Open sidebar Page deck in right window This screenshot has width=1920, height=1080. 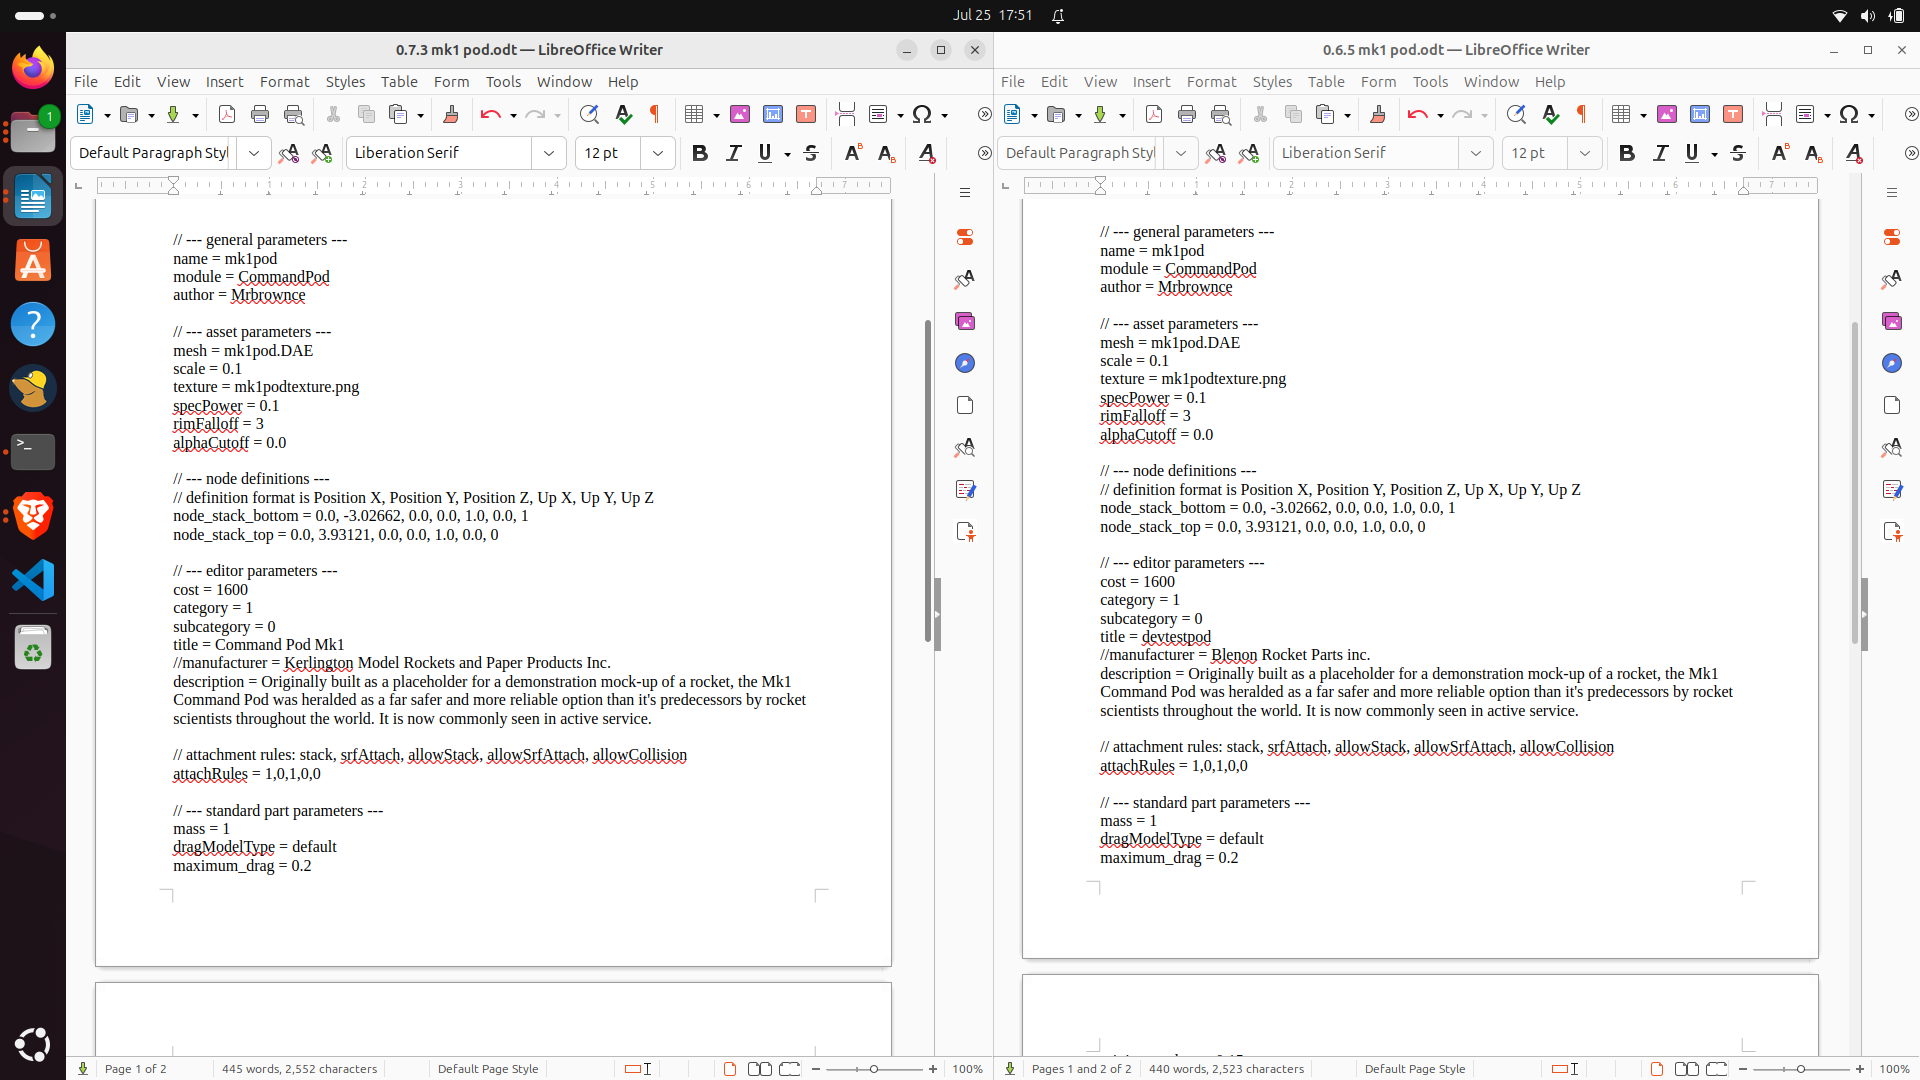(1892, 405)
